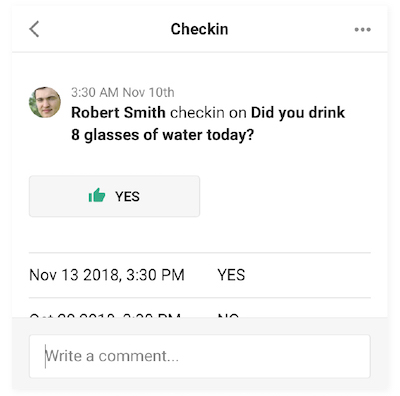Click the 'Did you drink' bold text
The width and height of the screenshot is (400, 396).
(298, 113)
